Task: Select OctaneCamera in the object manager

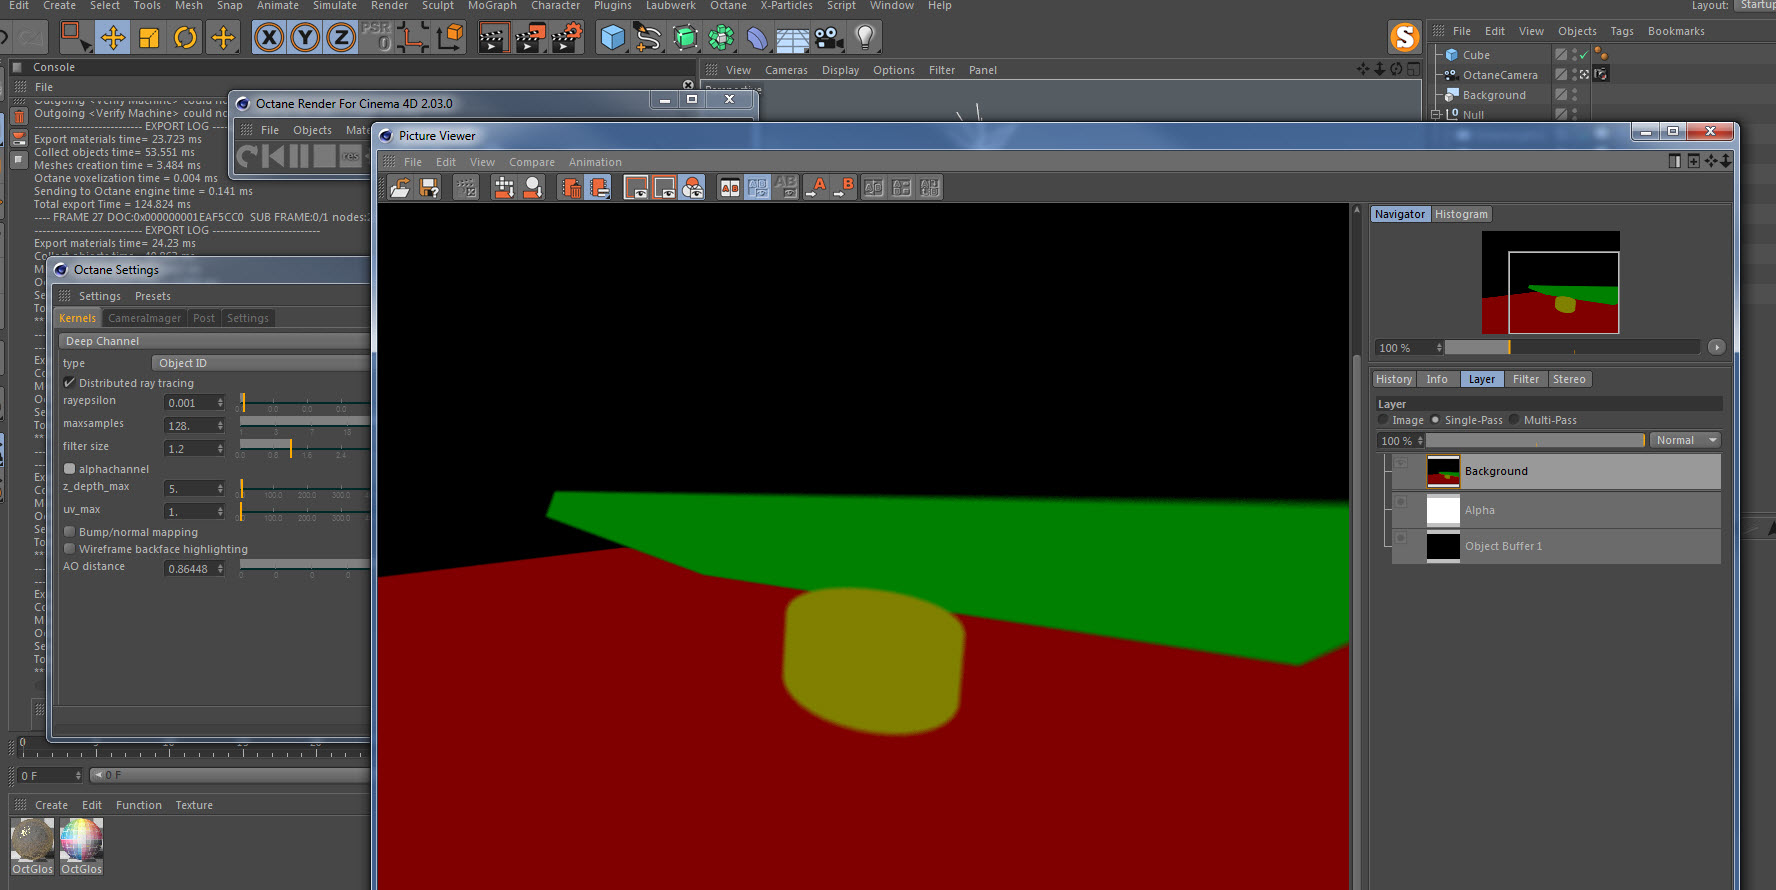Action: [1500, 75]
